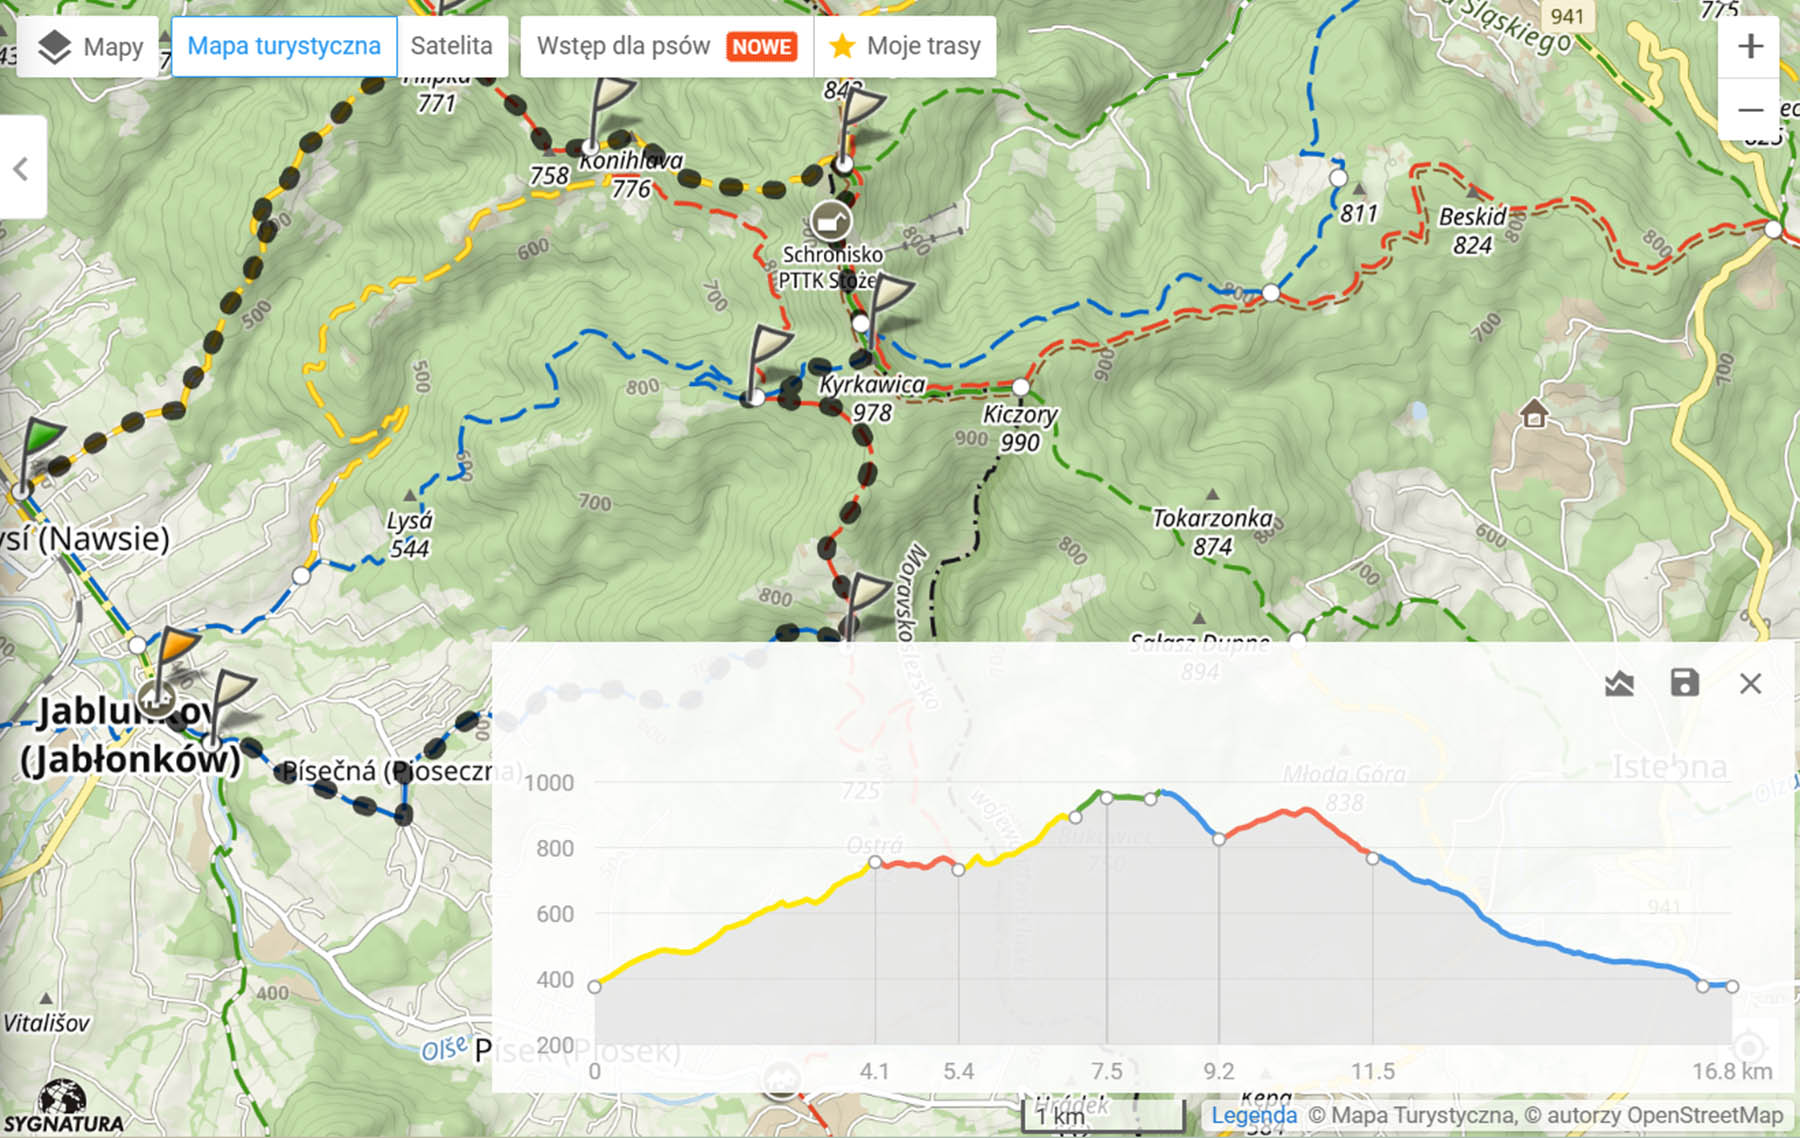This screenshot has width=1800, height=1138.
Task: Open Moje trasy saved routes
Action: pos(906,47)
